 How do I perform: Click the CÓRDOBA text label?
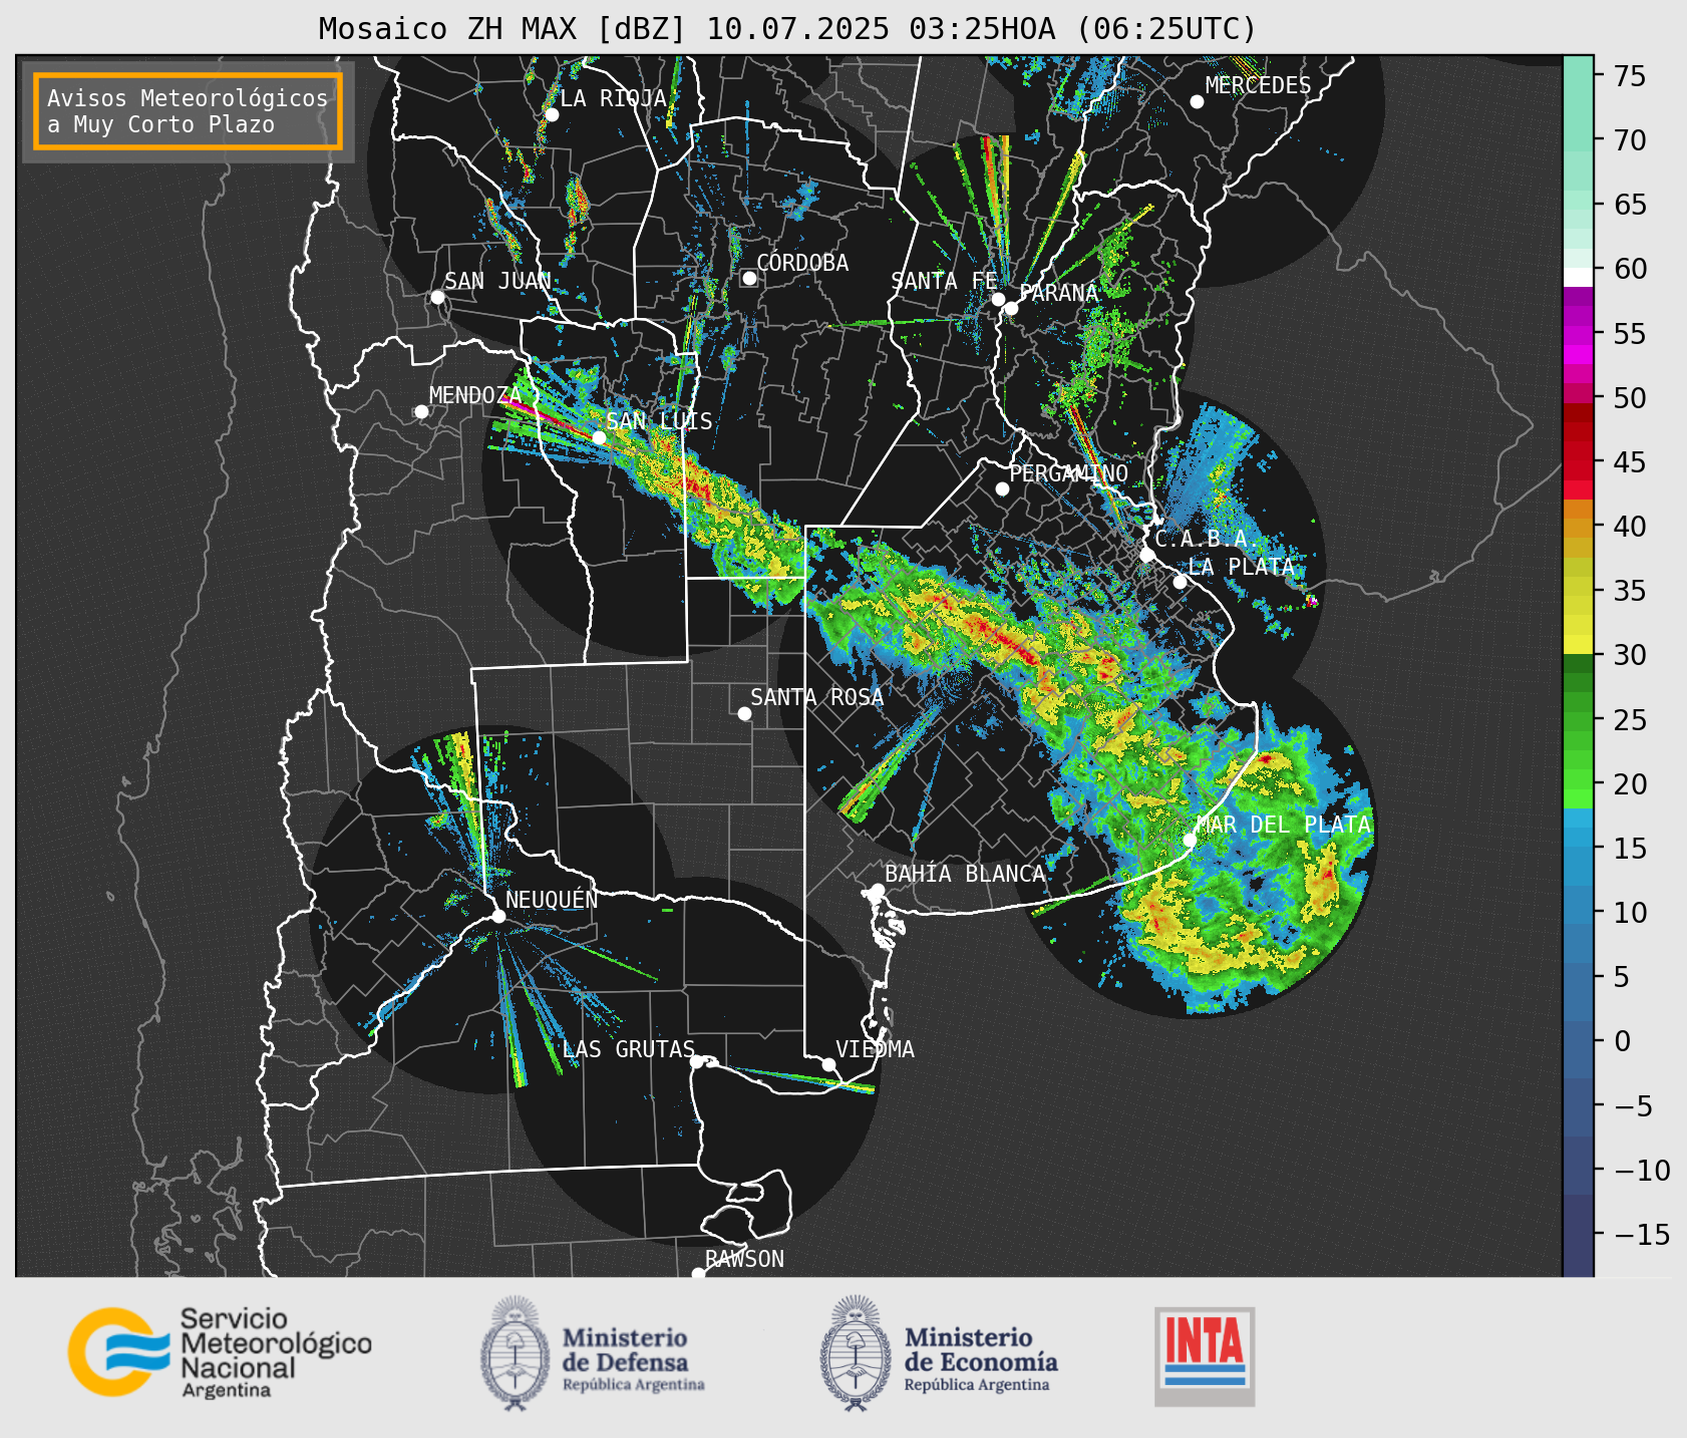click(802, 263)
